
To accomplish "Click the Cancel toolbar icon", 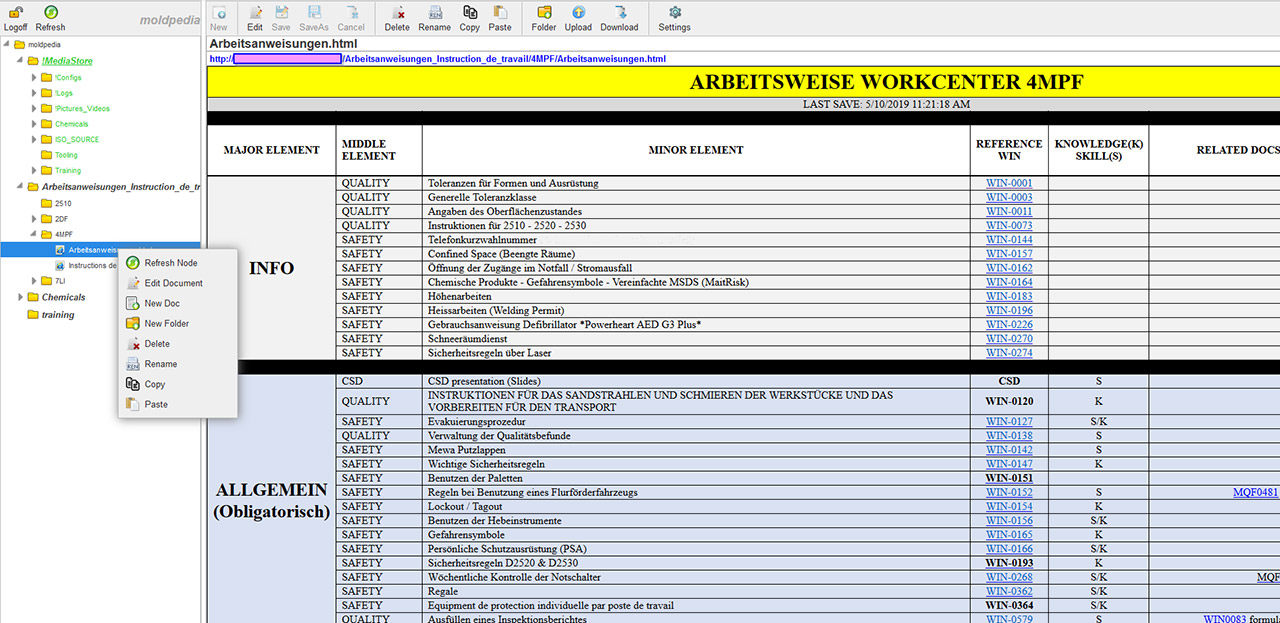I will (351, 13).
